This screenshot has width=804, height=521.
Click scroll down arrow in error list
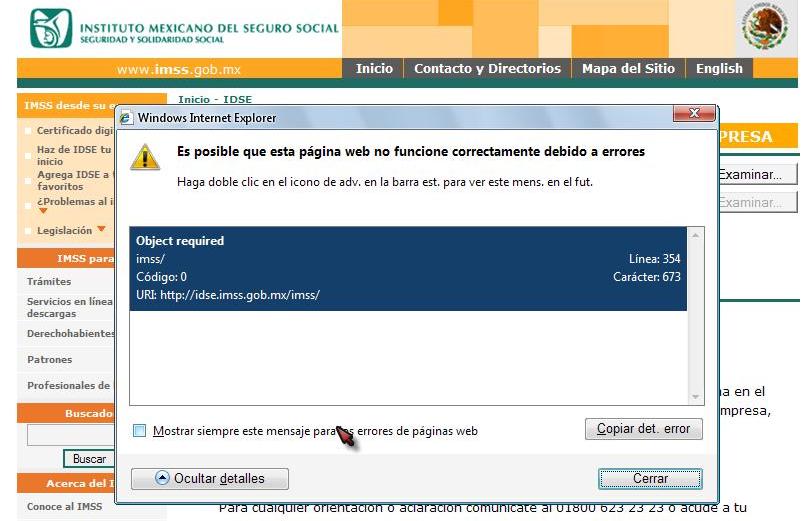695,396
